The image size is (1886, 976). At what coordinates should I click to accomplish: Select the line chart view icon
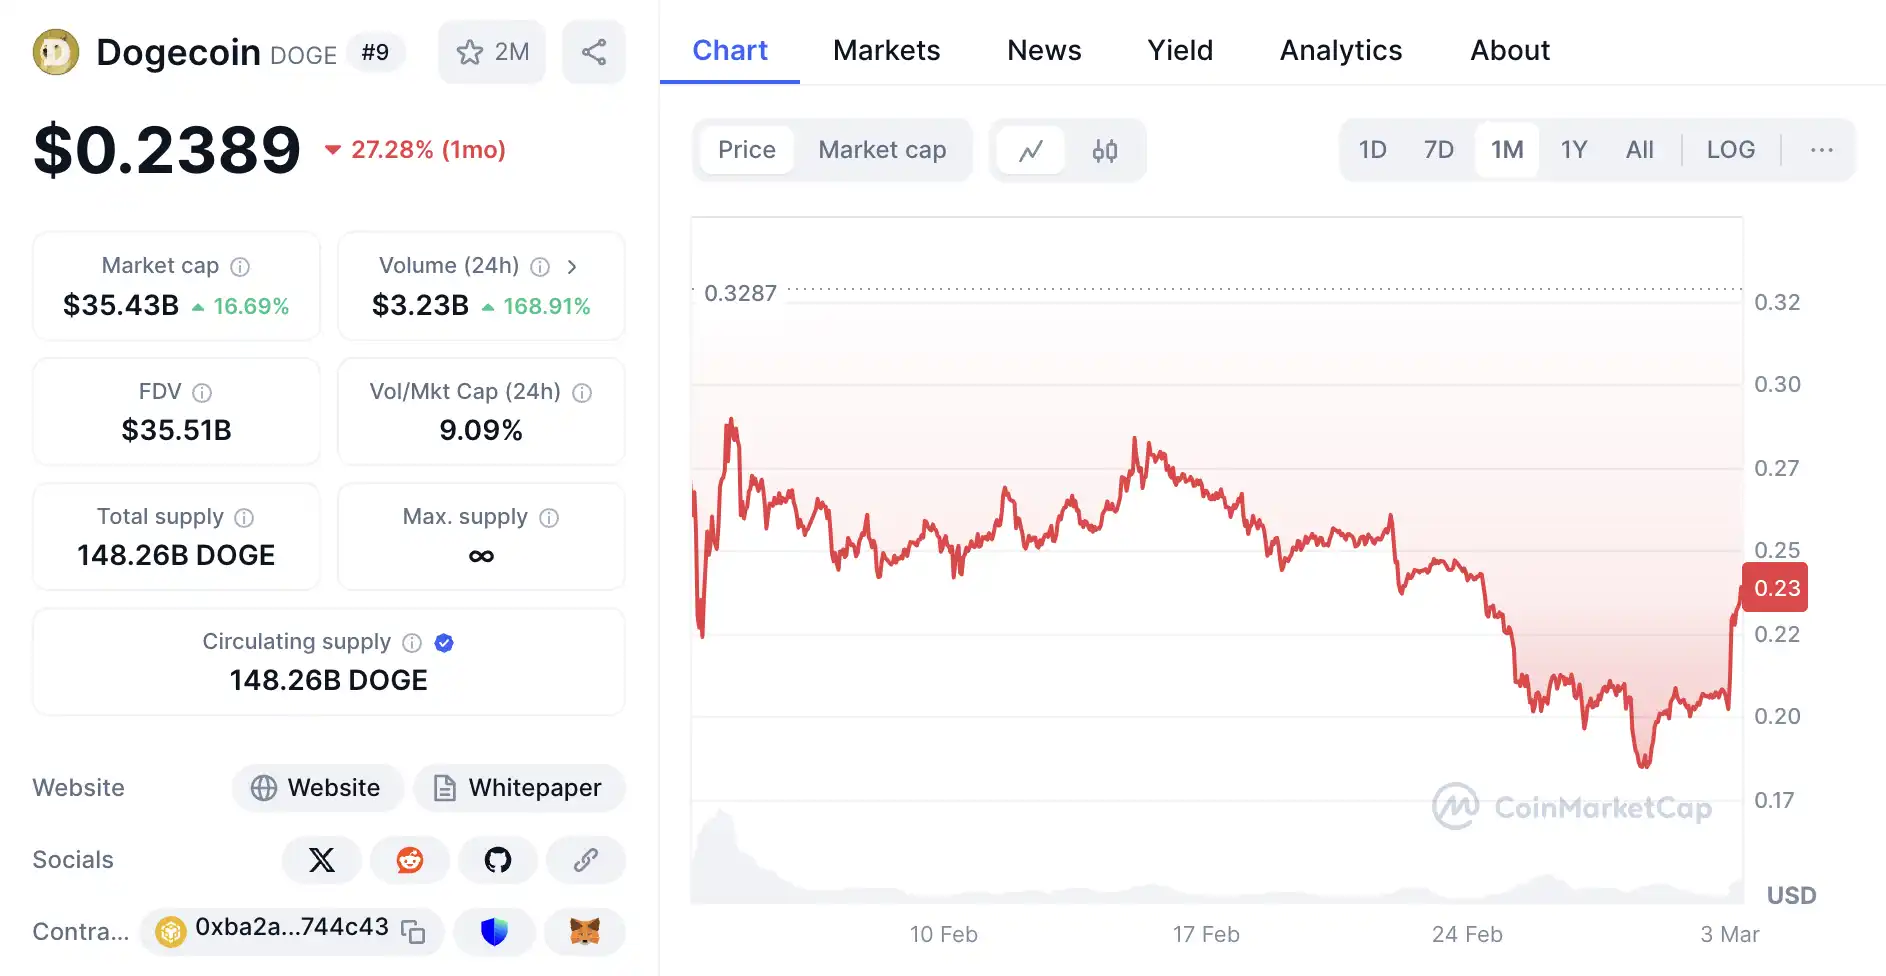click(x=1031, y=150)
